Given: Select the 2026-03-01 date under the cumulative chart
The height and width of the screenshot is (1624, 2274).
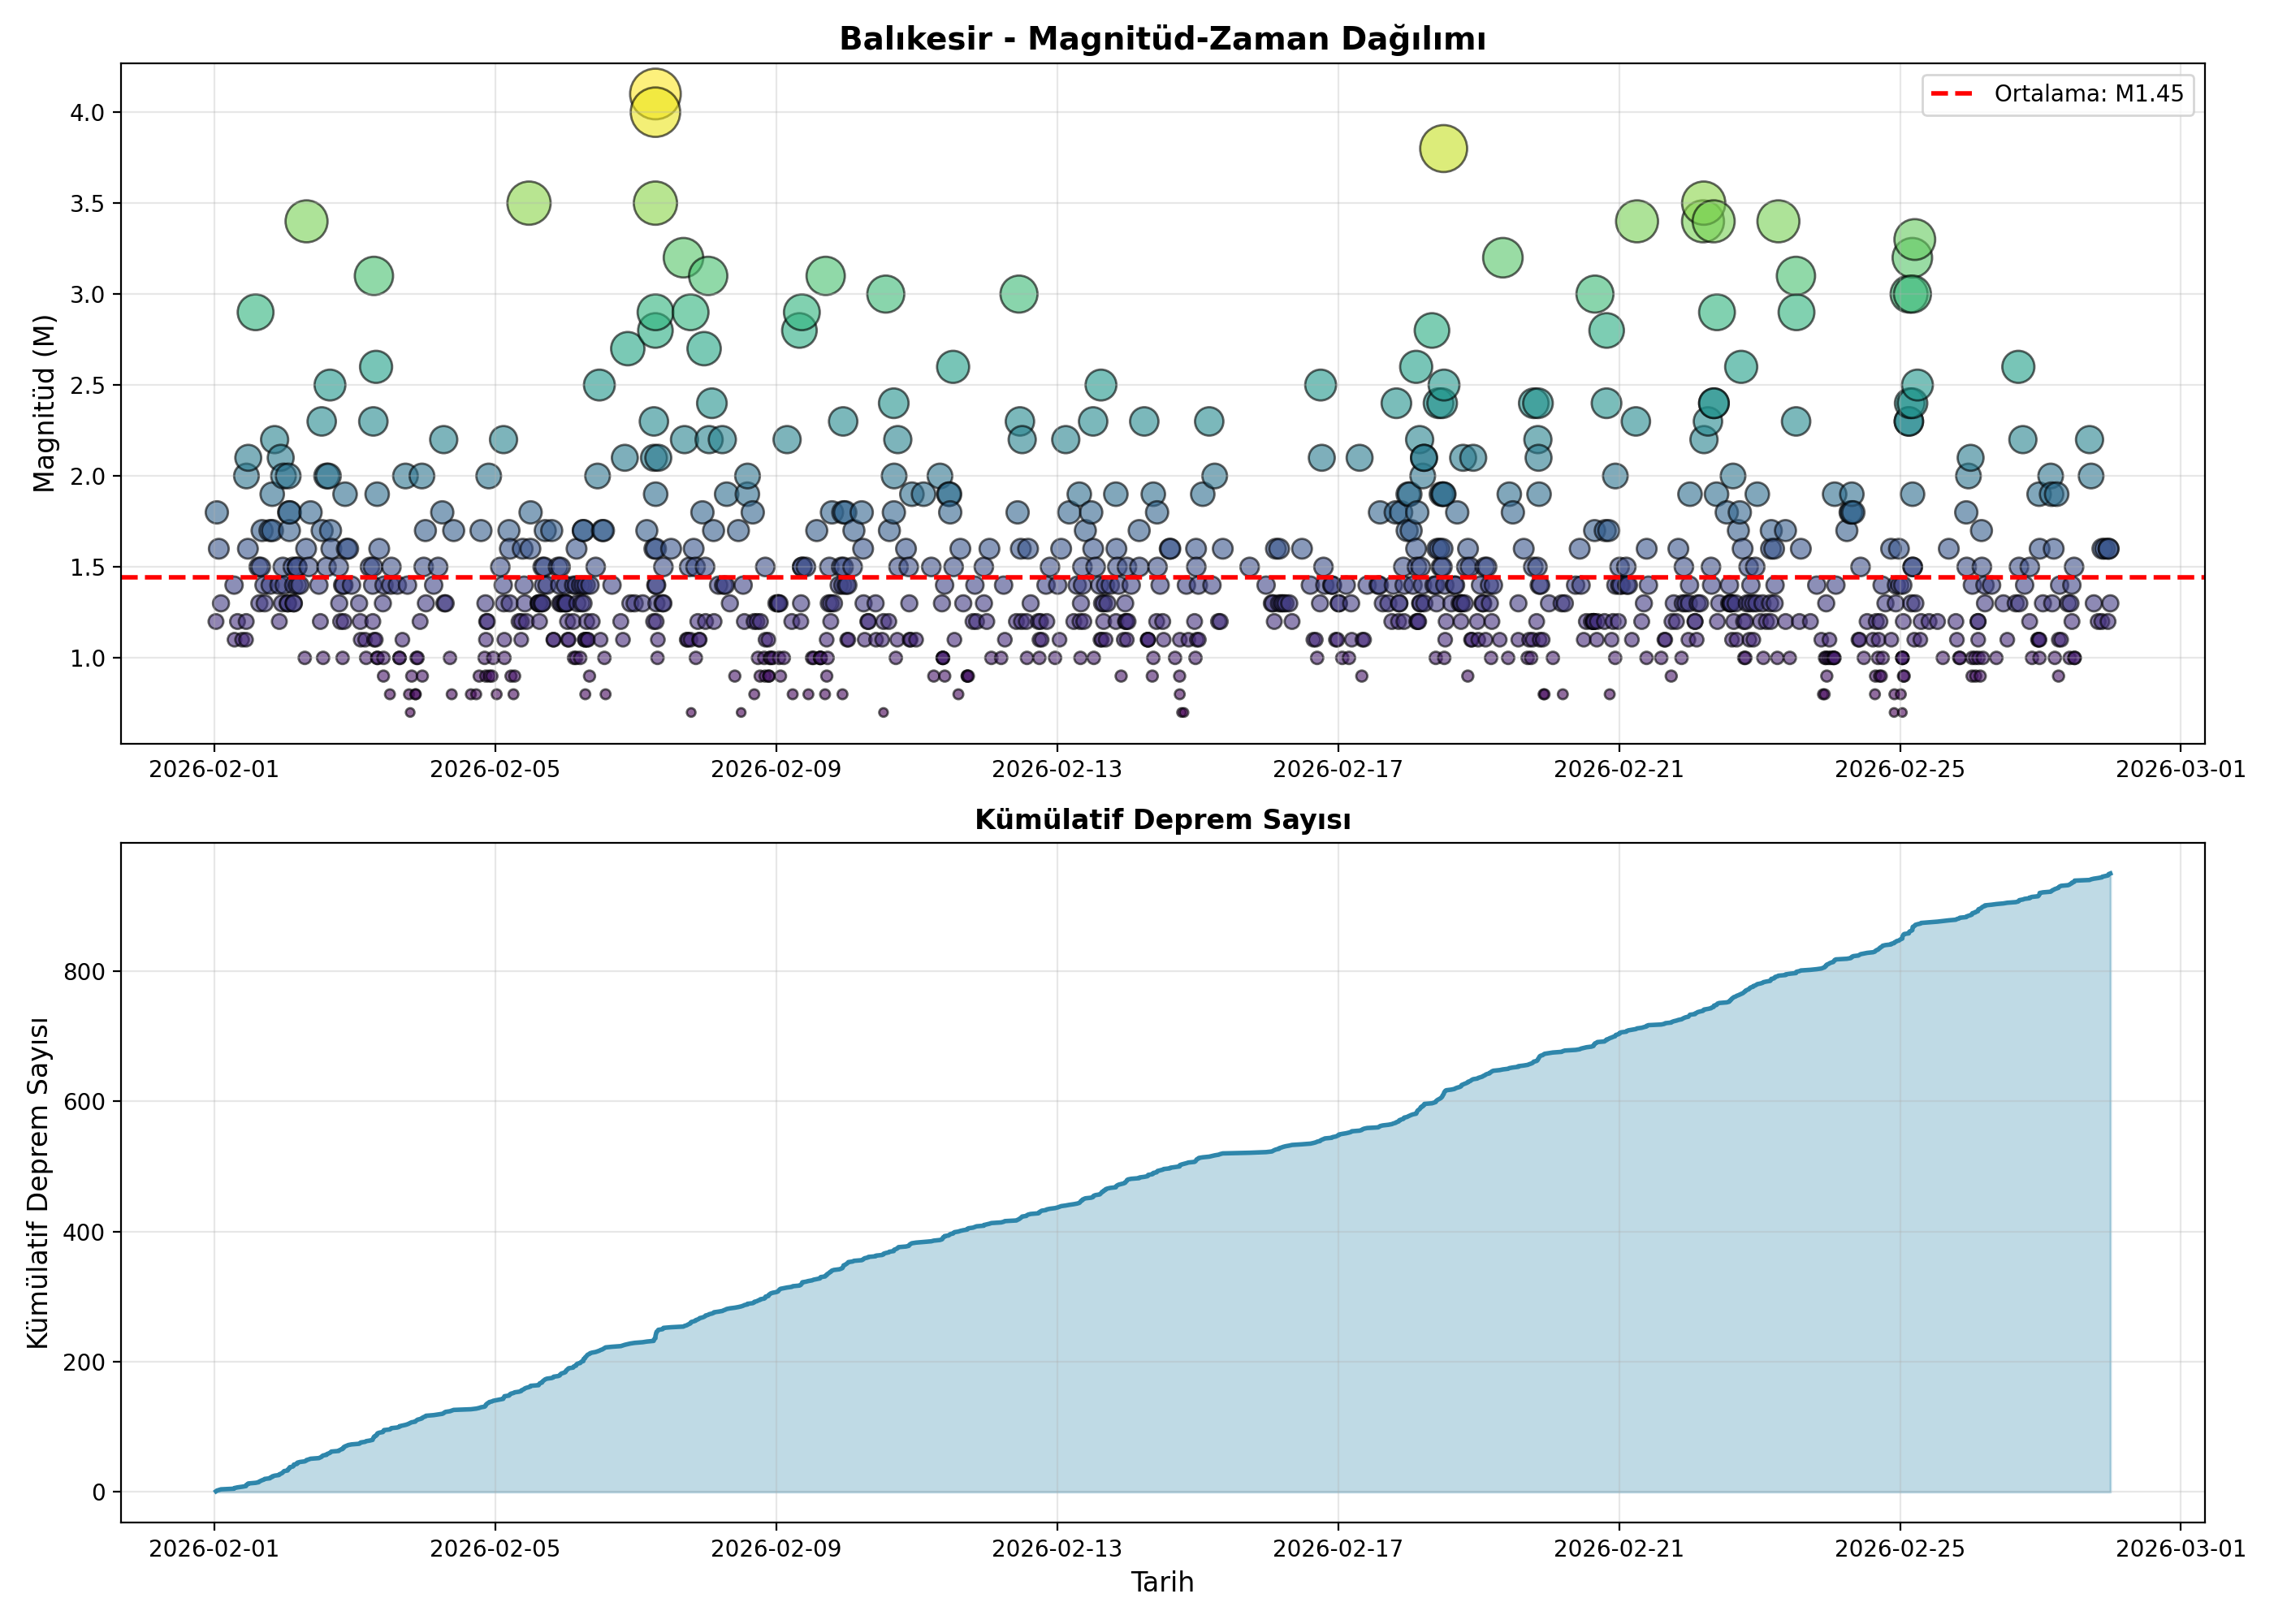Looking at the screenshot, I should pos(2181,1549).
